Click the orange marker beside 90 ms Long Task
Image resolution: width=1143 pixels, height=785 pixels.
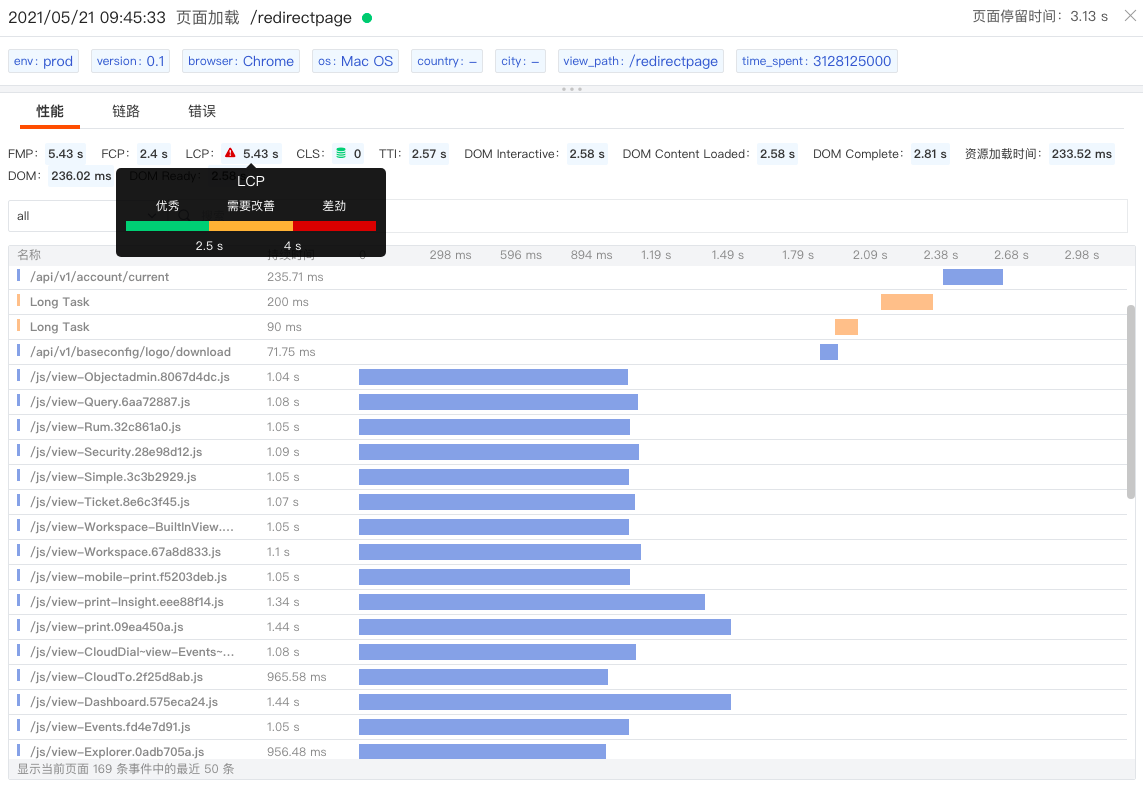pos(18,325)
